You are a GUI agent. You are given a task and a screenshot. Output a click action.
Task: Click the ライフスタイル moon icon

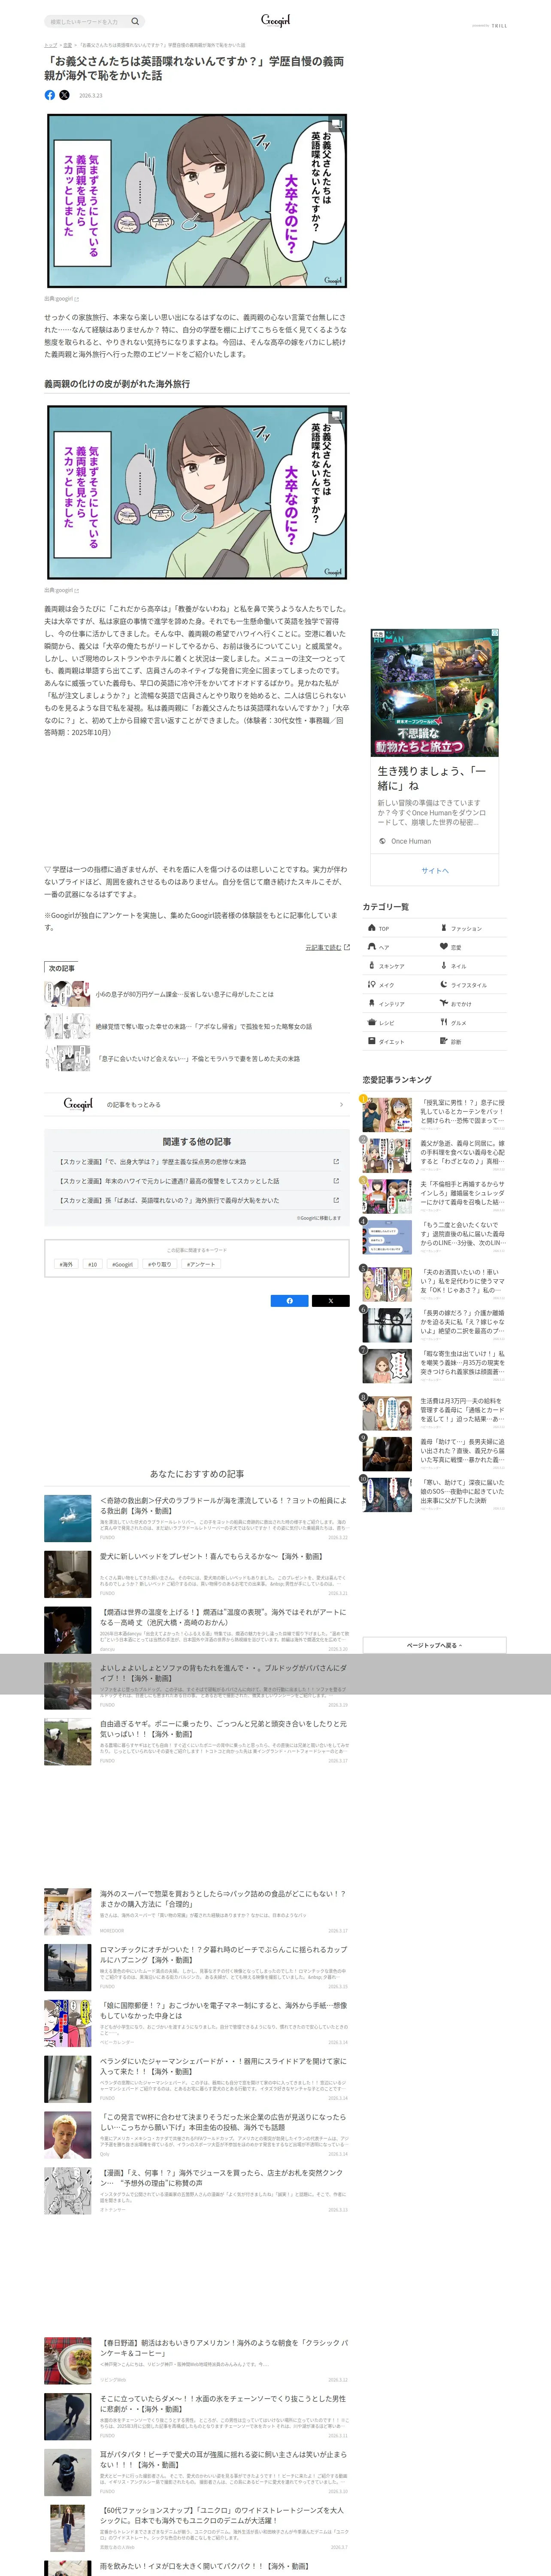pyautogui.click(x=444, y=984)
